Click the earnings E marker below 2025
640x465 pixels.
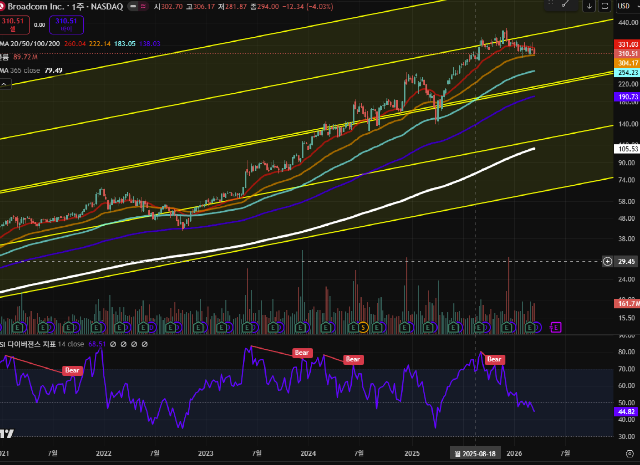[405, 327]
